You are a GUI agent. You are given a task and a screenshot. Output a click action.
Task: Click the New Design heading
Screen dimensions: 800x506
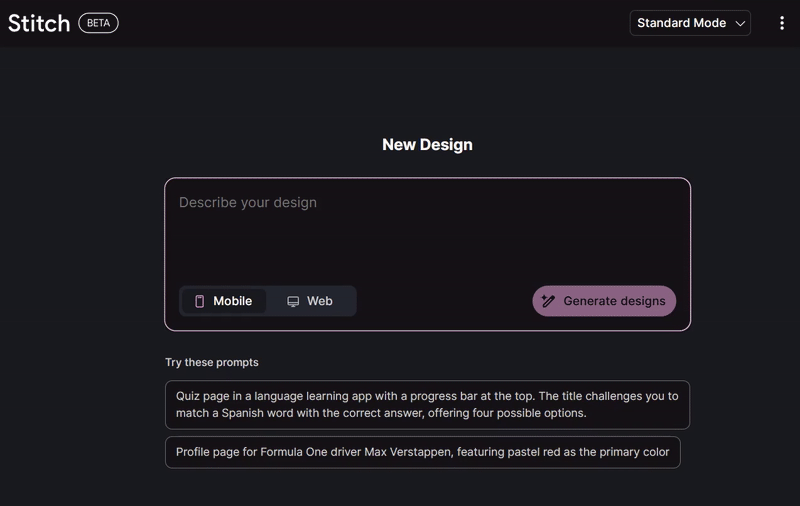tap(428, 144)
